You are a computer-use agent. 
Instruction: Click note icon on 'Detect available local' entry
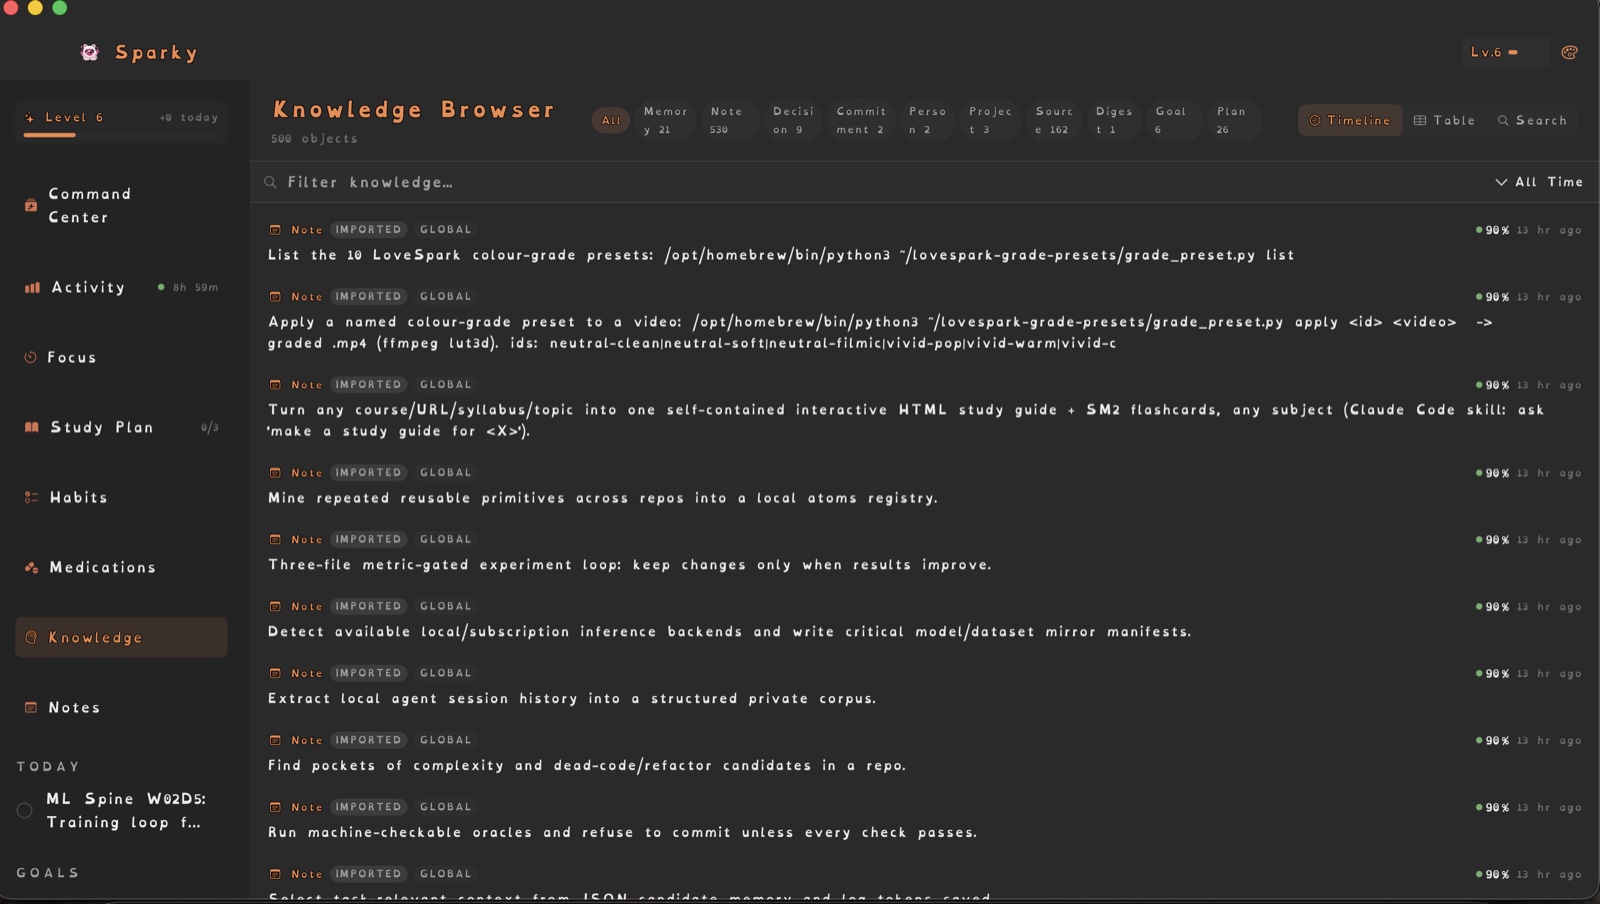point(275,606)
